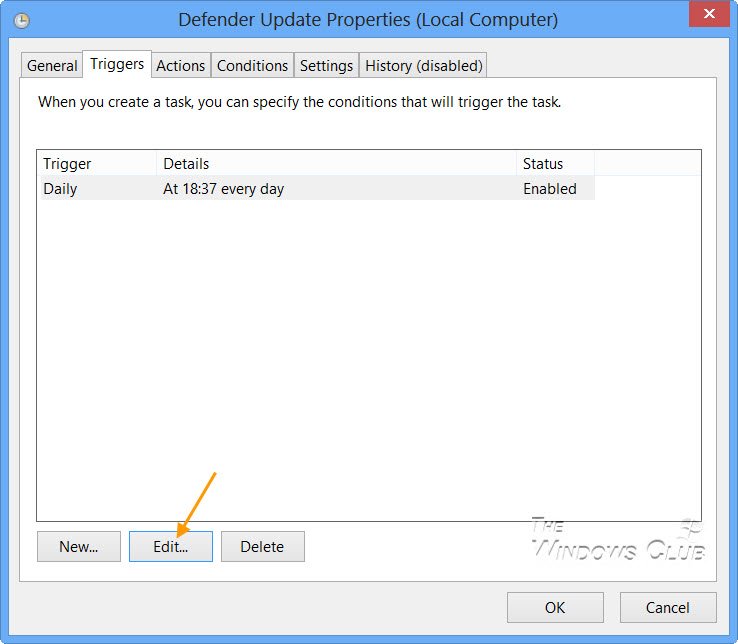Go to the Conditions tab
Image resolution: width=738 pixels, height=644 pixels.
[252, 65]
